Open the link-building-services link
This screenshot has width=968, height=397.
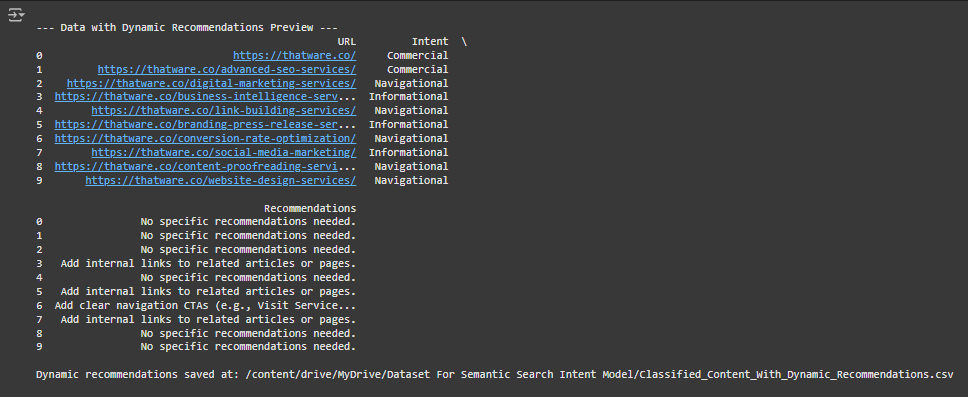223,111
